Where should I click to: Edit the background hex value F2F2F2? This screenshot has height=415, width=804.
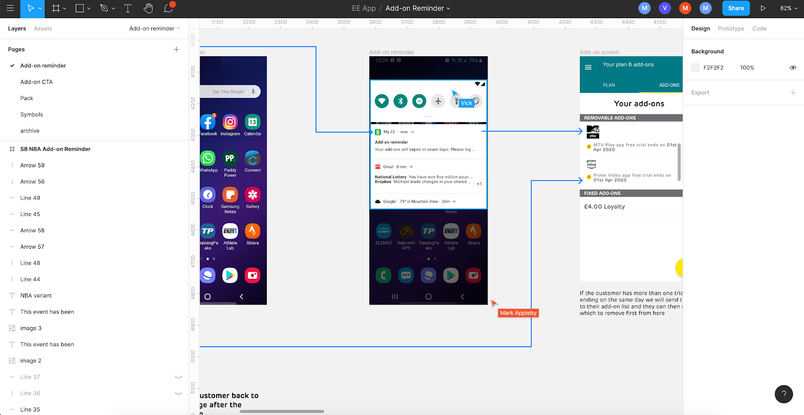tap(713, 68)
